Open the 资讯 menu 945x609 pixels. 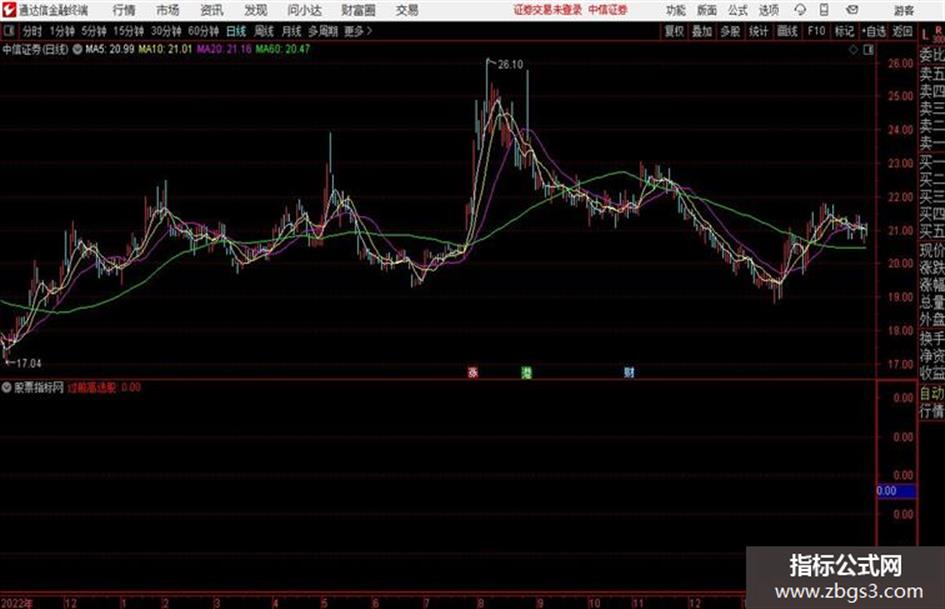[x=212, y=10]
